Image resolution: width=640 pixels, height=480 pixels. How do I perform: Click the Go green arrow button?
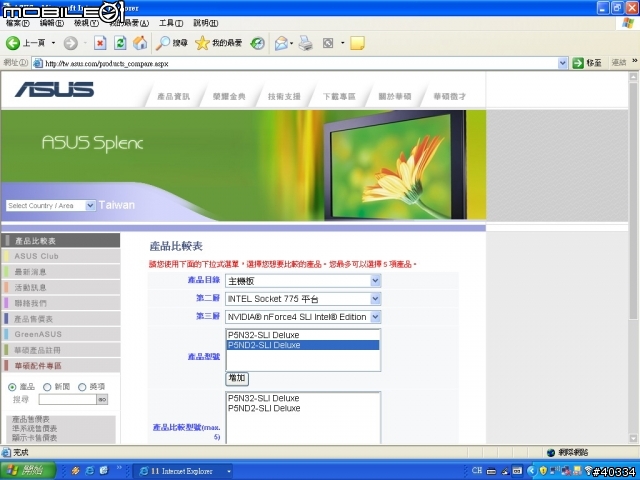tap(578, 63)
